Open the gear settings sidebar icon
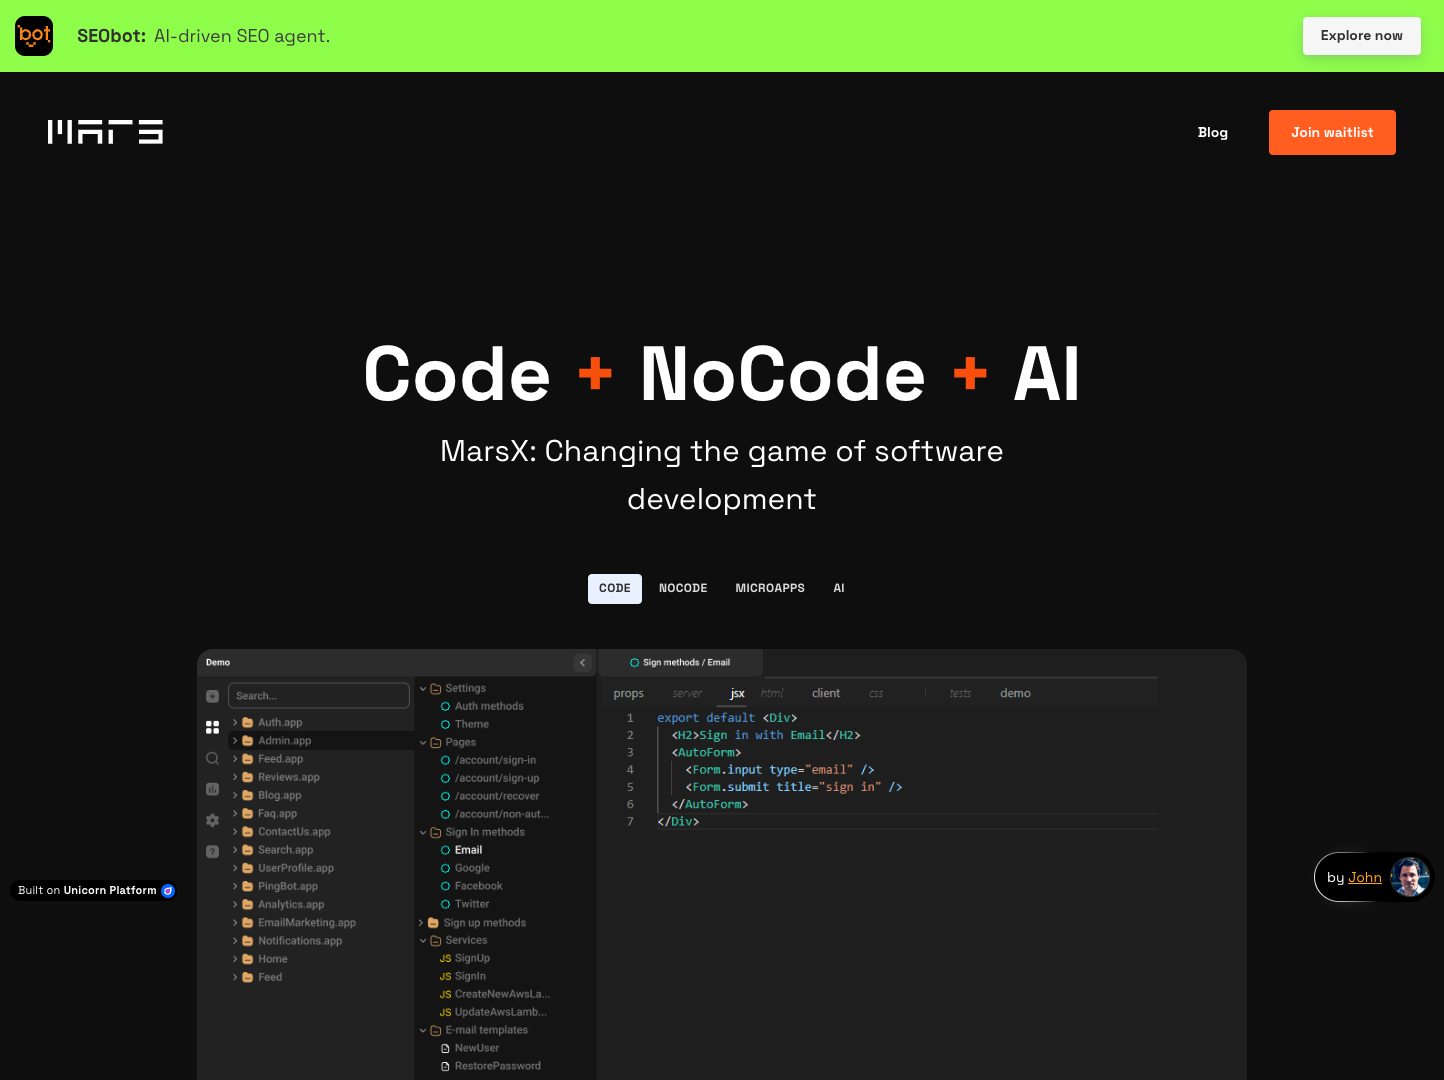 pyautogui.click(x=212, y=820)
